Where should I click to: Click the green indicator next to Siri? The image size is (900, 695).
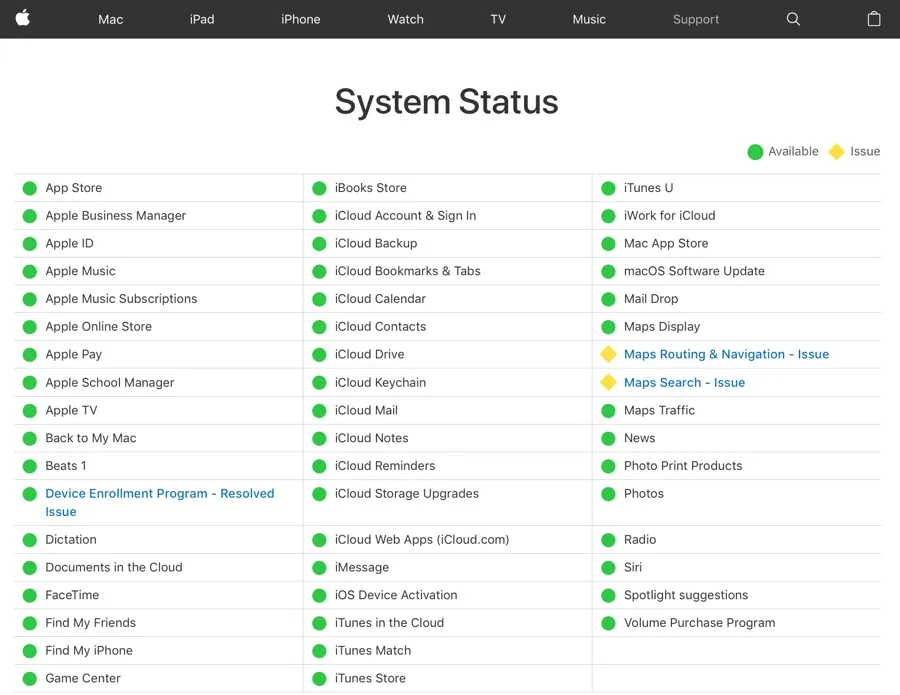coord(608,566)
